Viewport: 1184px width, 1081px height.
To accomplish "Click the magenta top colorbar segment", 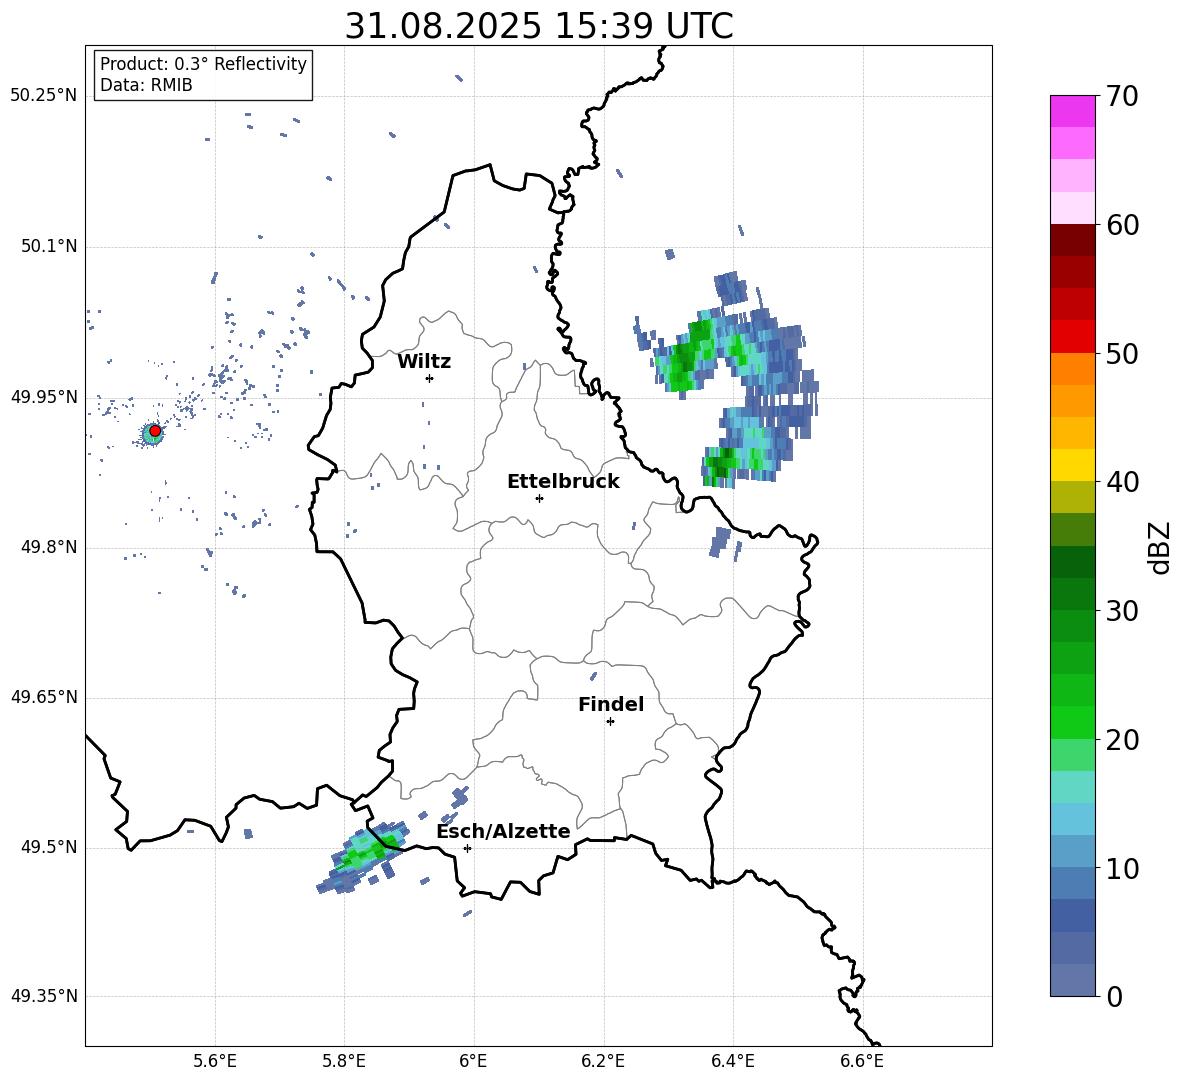I will click(1073, 111).
